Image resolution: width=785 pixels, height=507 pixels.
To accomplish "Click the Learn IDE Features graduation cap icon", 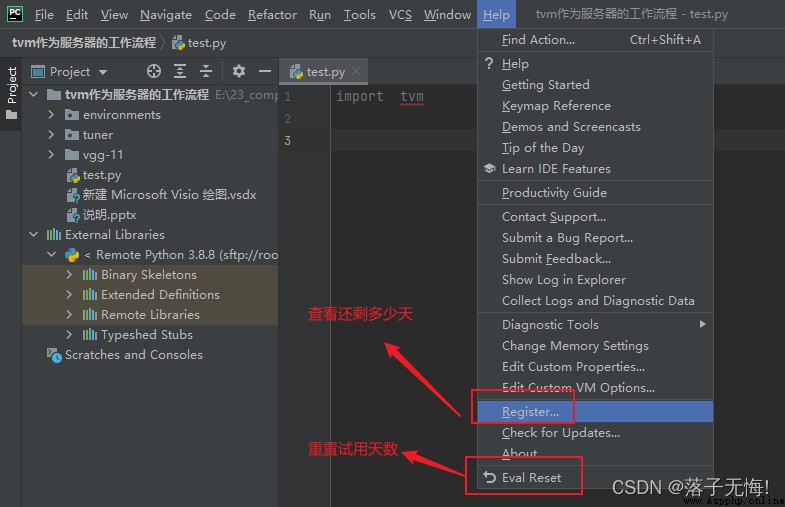I will pyautogui.click(x=489, y=169).
